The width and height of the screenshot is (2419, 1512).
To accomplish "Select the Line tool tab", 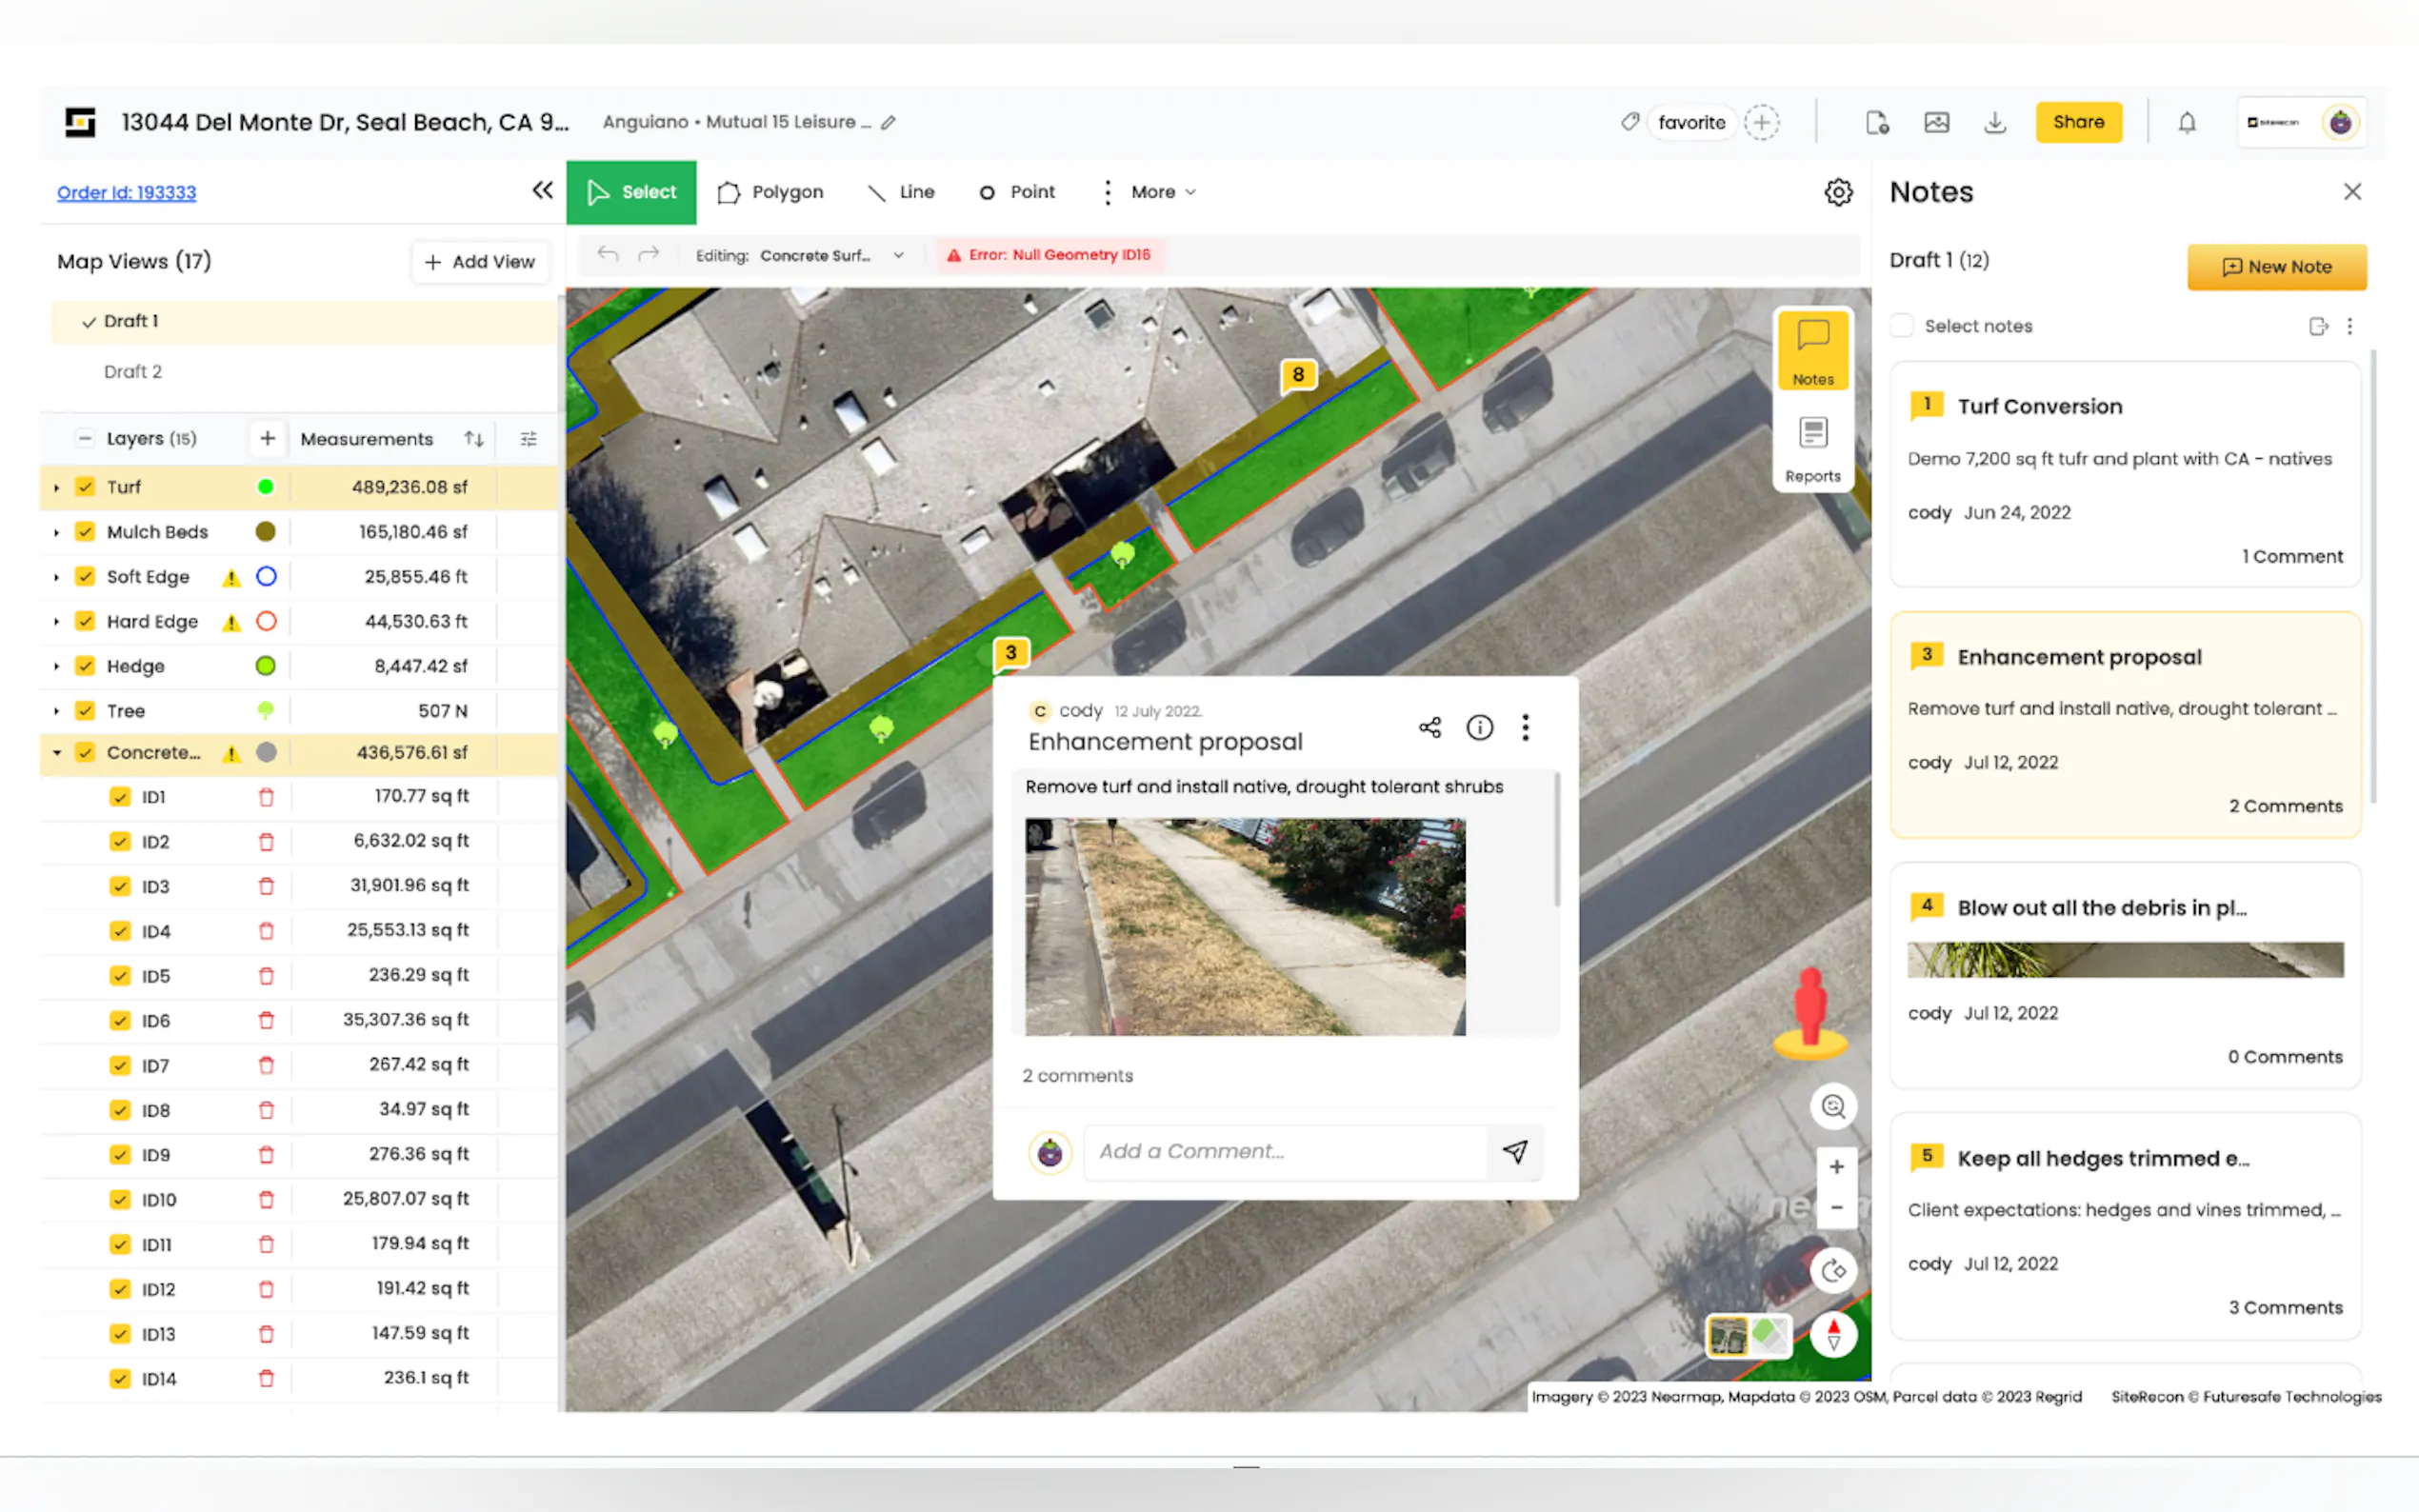I will (901, 192).
